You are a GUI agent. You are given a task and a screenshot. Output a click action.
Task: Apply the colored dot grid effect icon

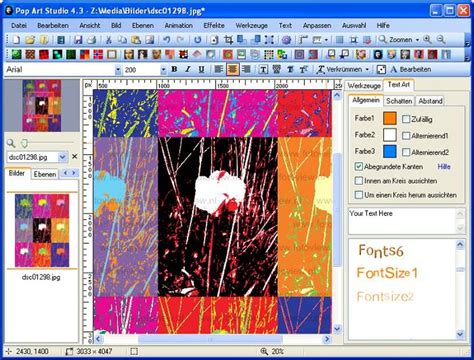click(269, 54)
